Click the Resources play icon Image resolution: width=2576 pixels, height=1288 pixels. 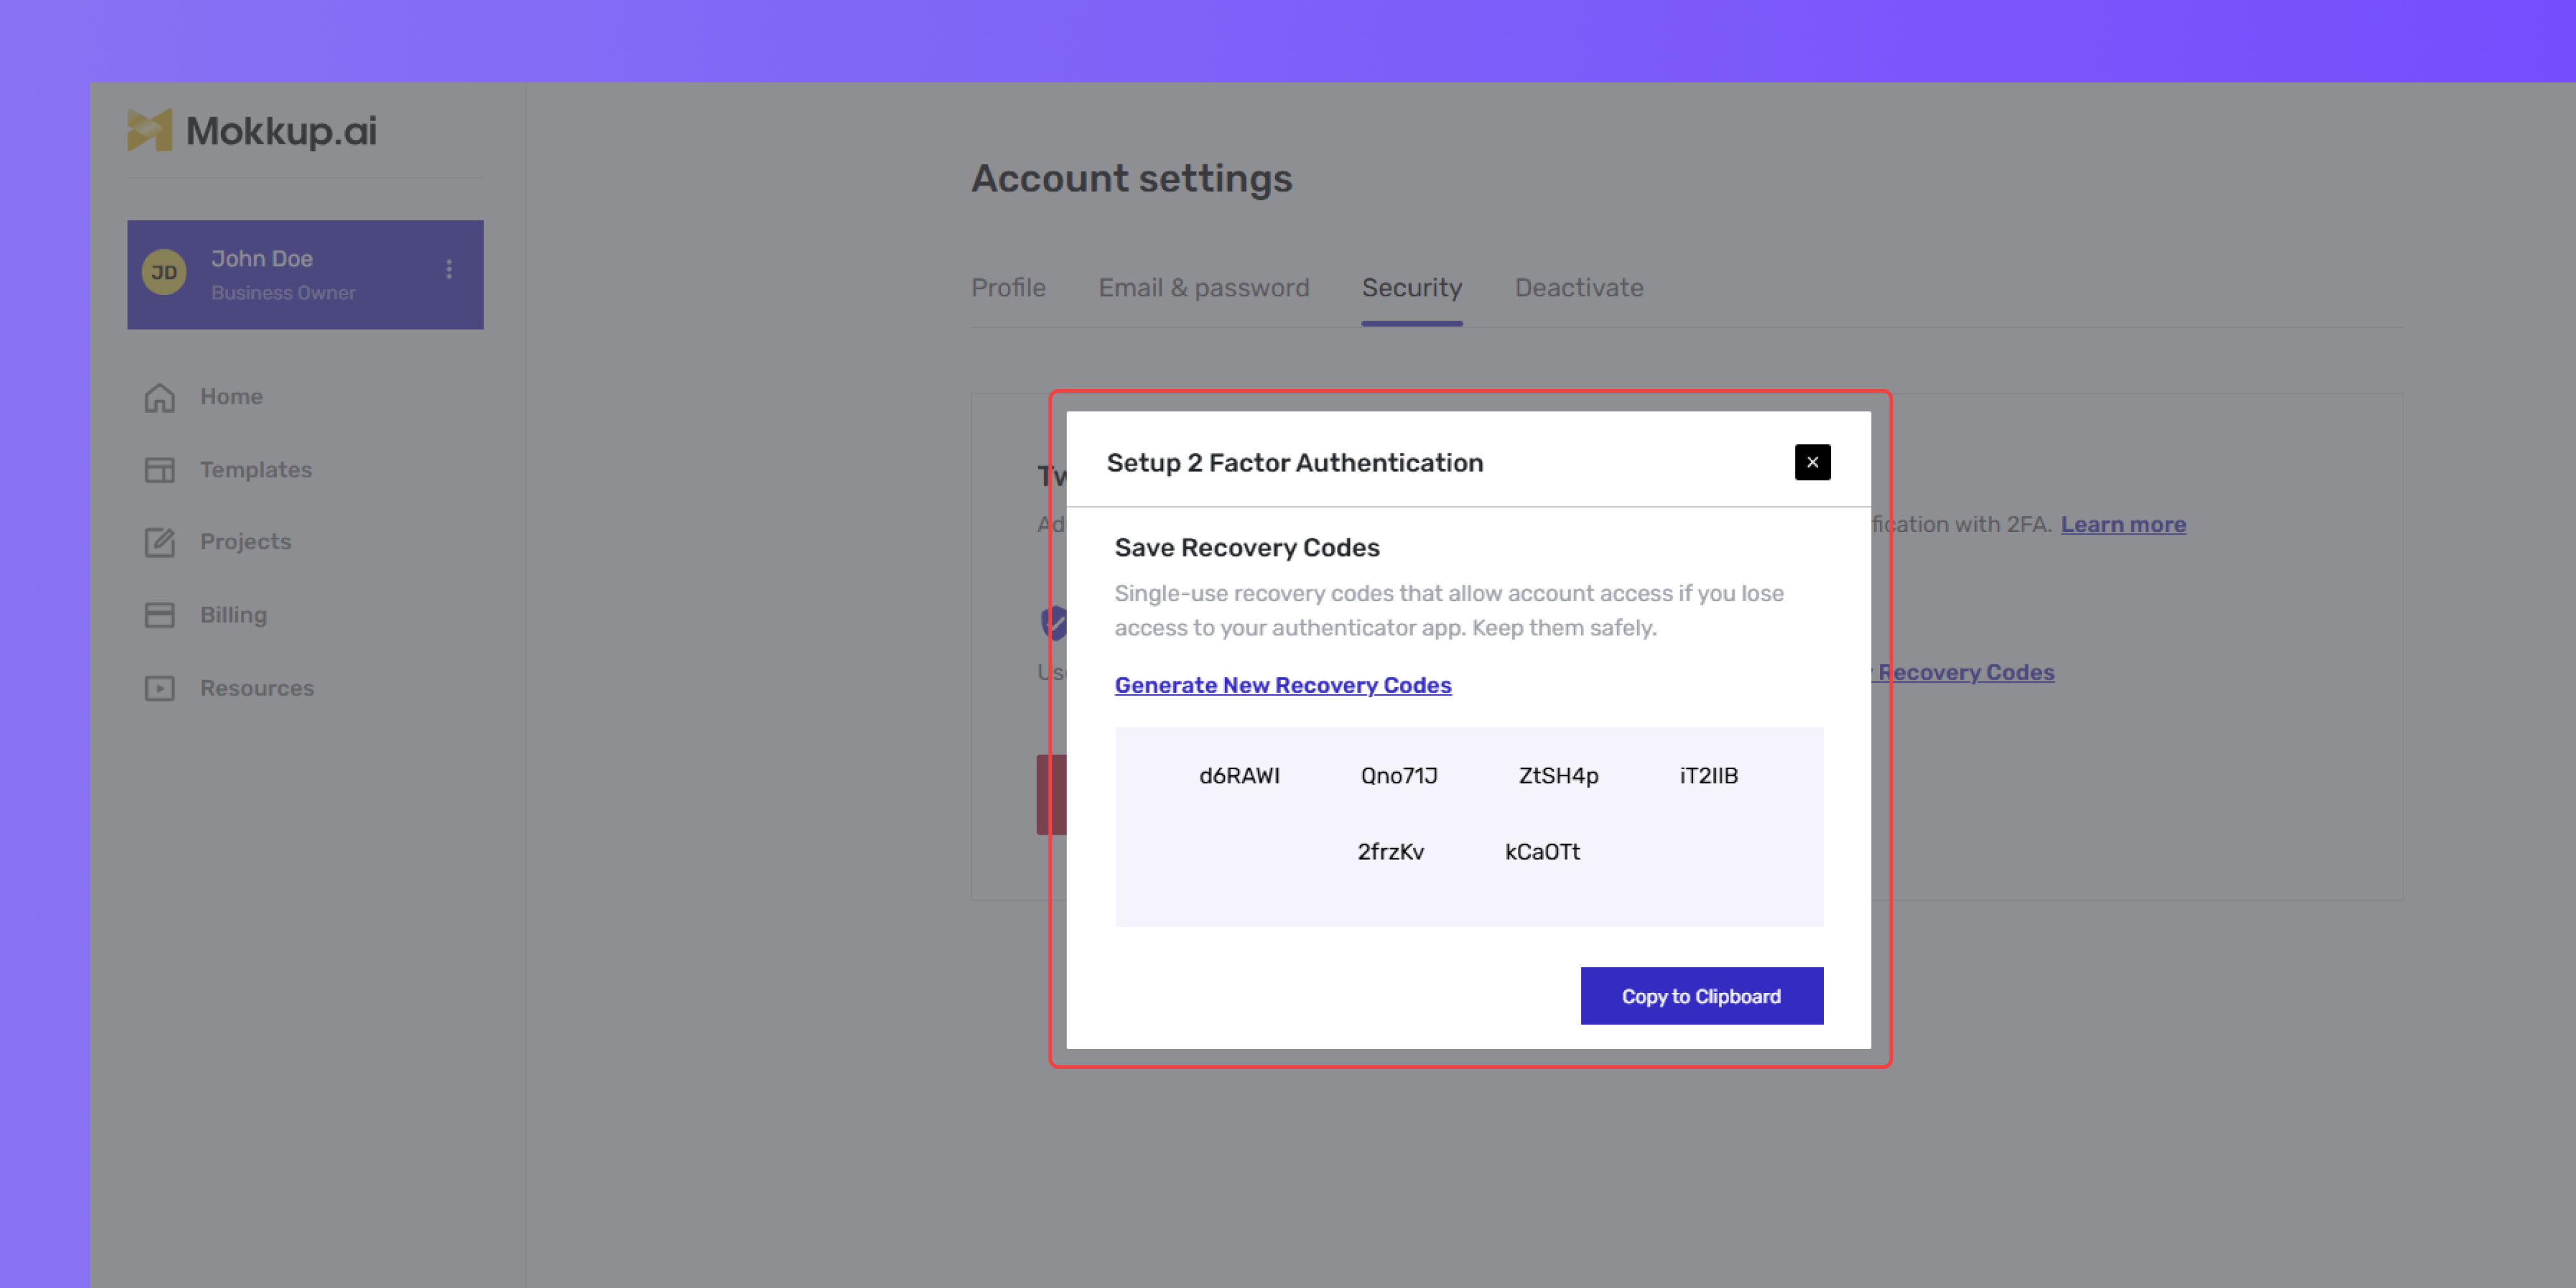159,688
